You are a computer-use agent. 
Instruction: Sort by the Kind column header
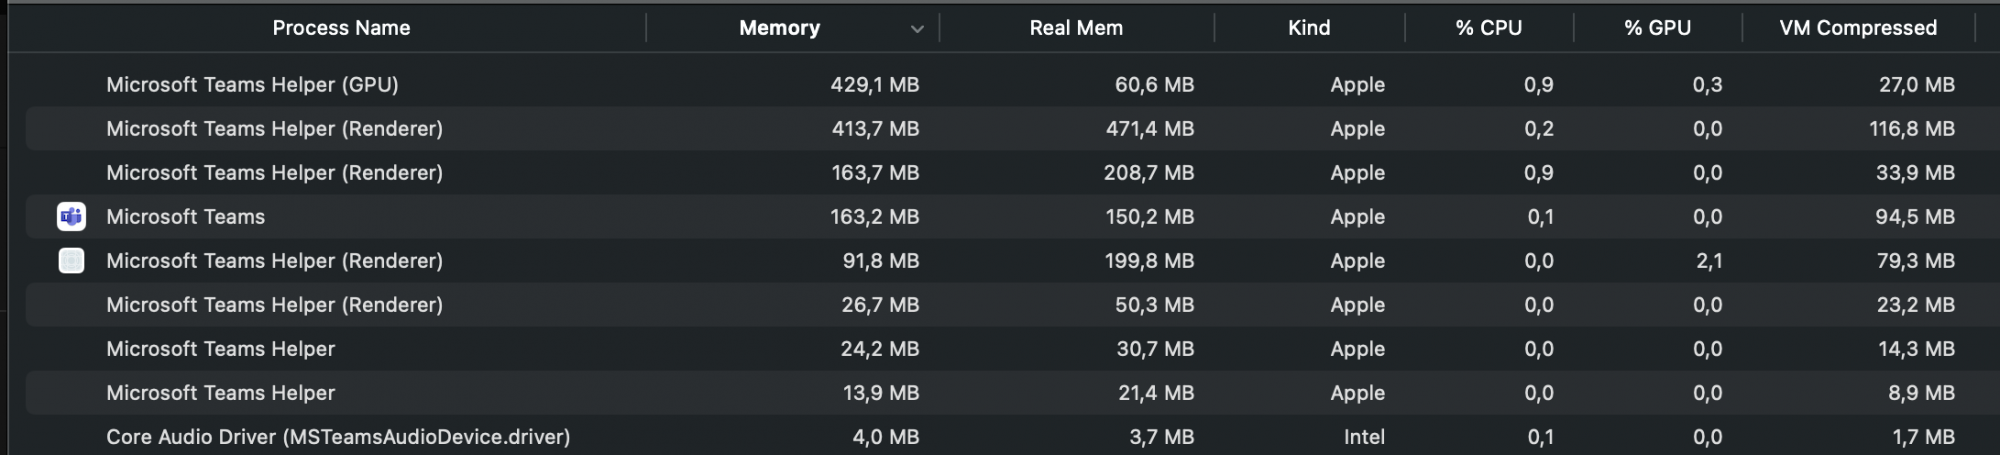tap(1308, 28)
